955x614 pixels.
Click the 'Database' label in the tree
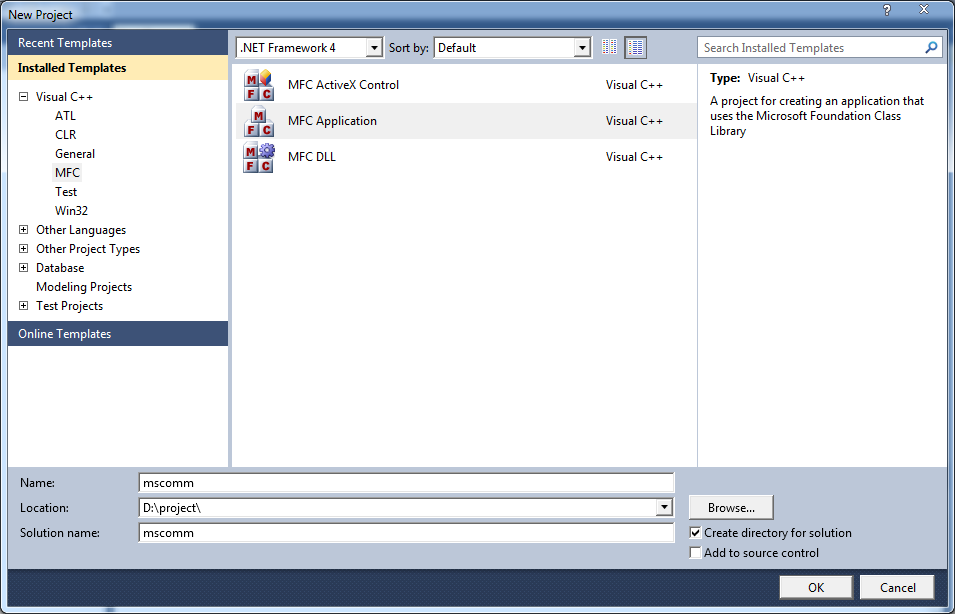(60, 267)
